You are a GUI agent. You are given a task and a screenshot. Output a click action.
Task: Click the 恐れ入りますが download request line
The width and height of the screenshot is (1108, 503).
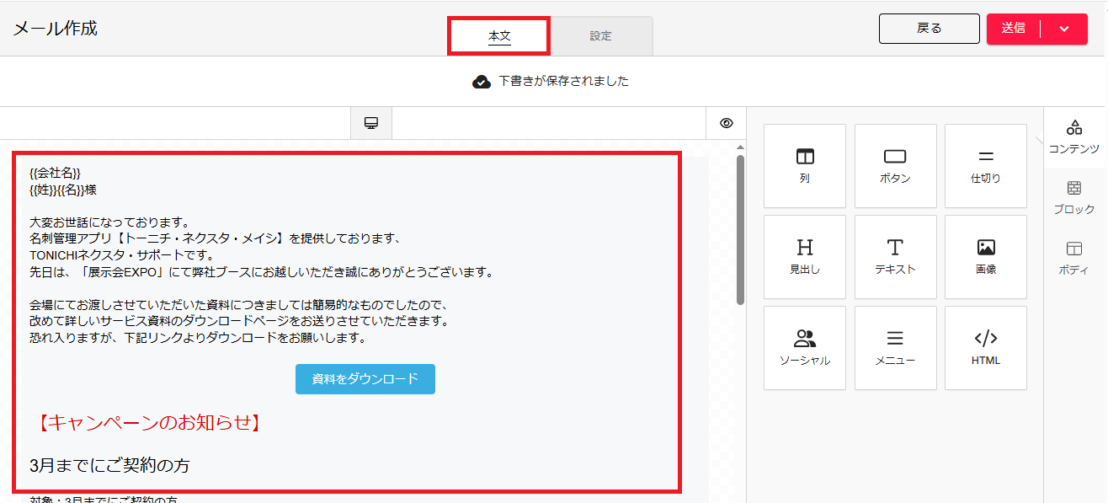click(x=197, y=338)
